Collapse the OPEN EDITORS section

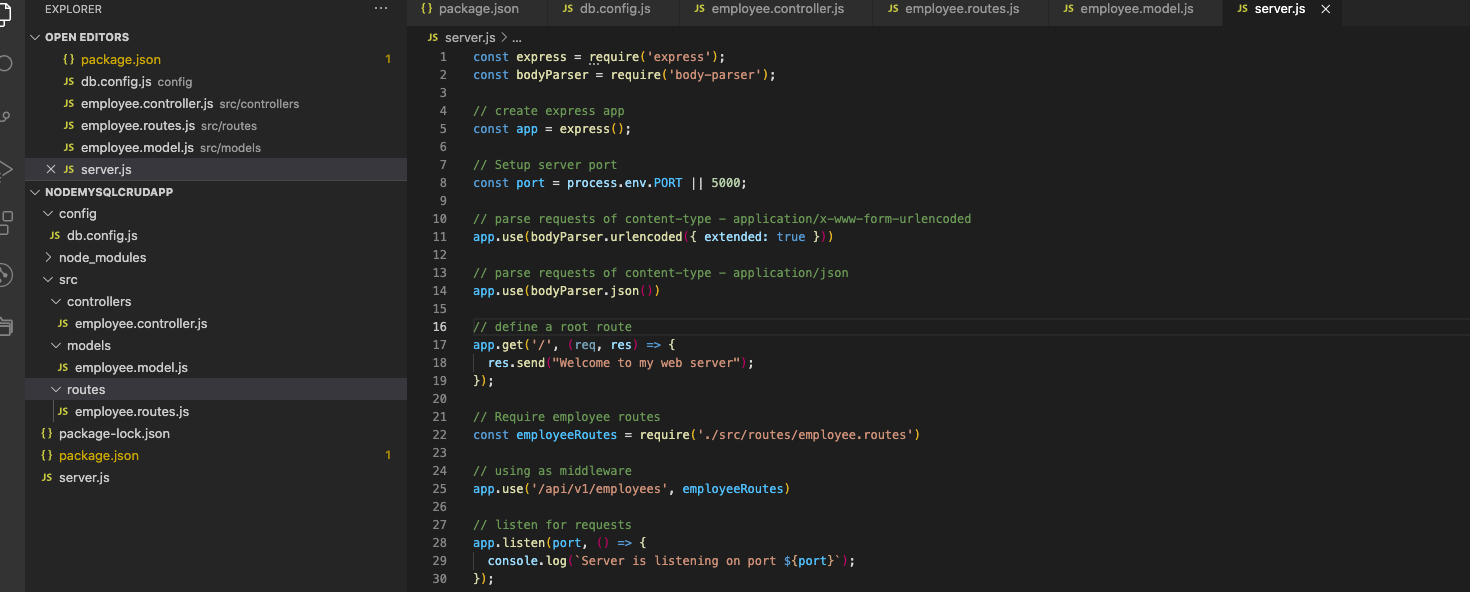(37, 37)
